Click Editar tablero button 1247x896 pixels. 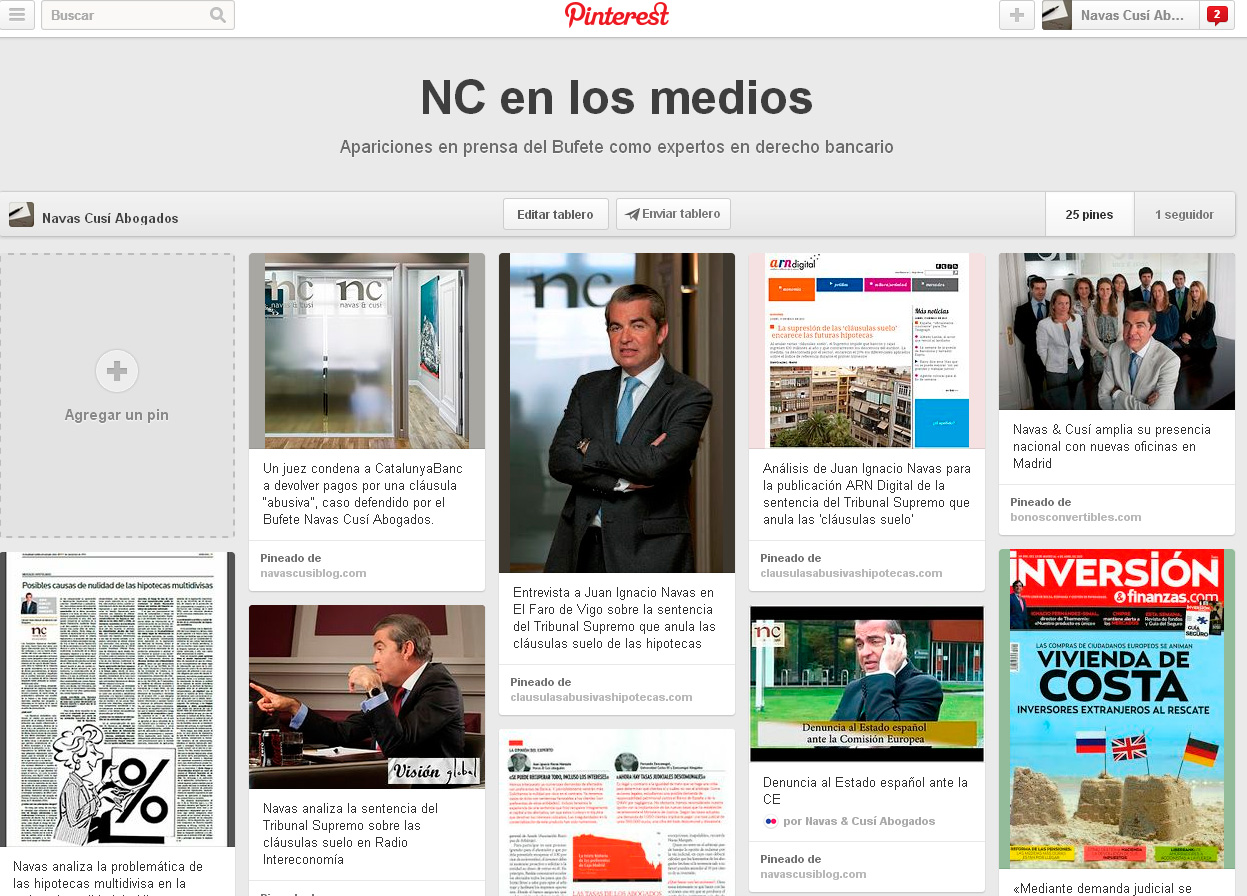click(x=555, y=214)
